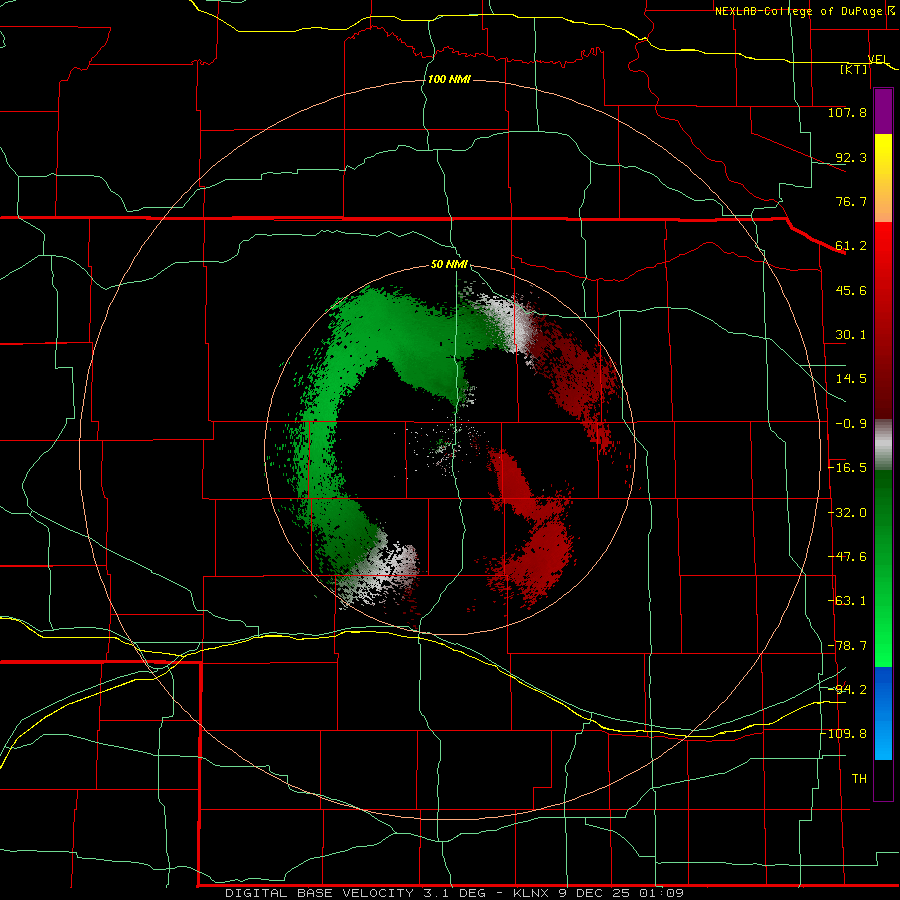Pick the blue segment of the color bar
Viewport: 900px width, 900px height.
click(x=883, y=713)
